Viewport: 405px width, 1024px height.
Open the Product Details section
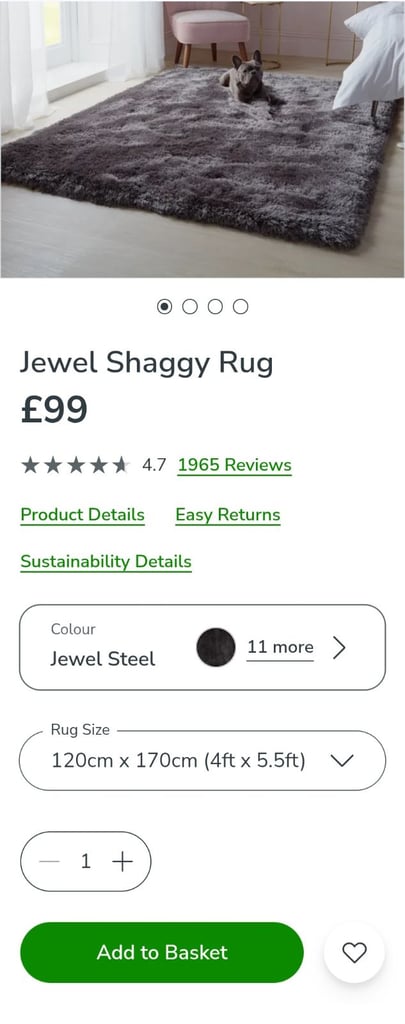coord(83,515)
